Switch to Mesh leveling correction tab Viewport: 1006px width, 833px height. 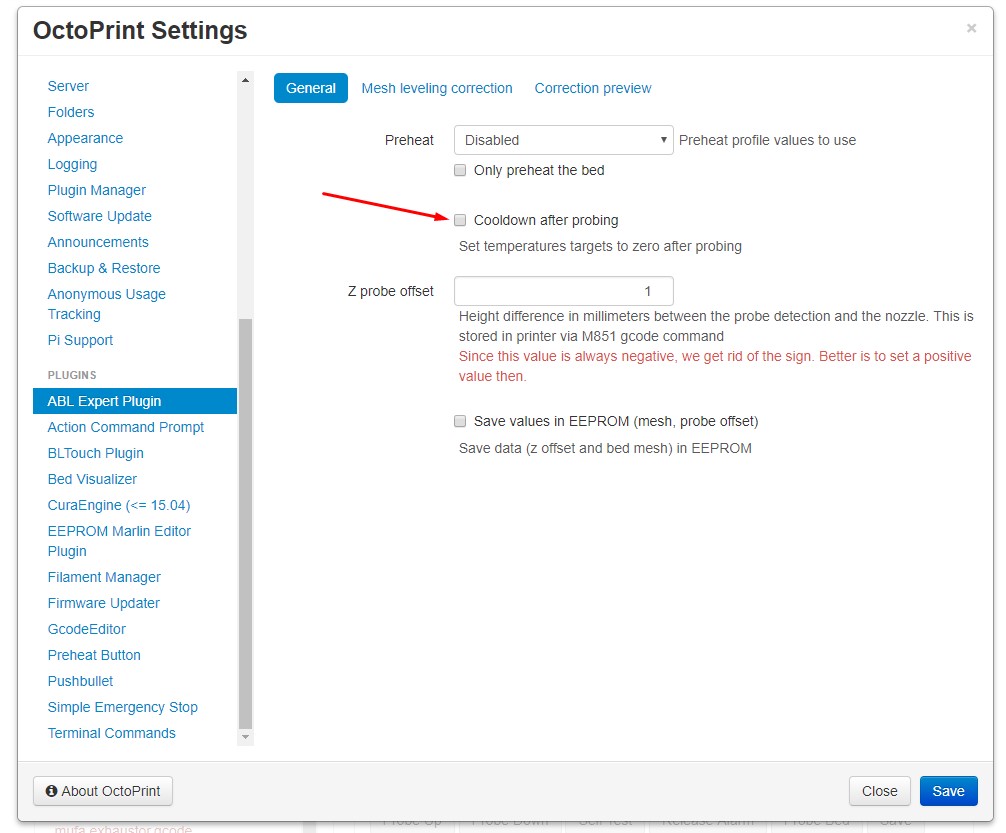(437, 88)
